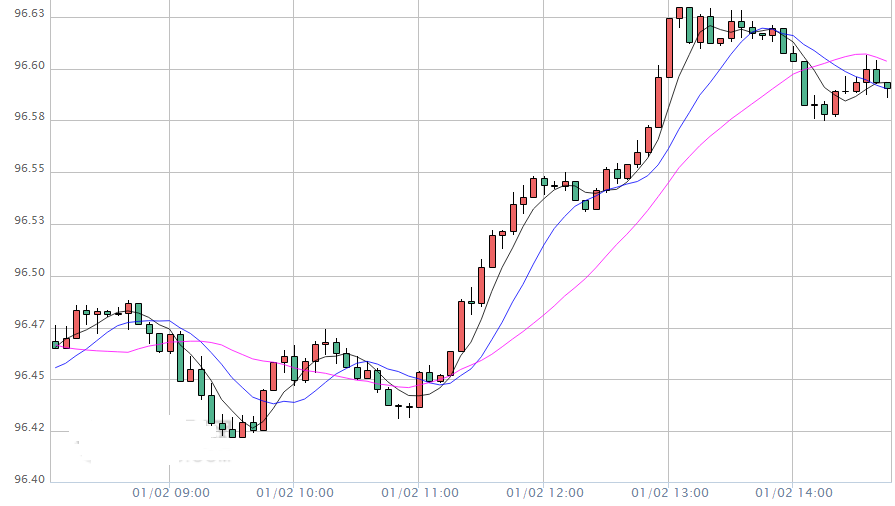Viewport: 895px width, 506px height.
Task: Click the 96.50 price axis label
Action: tap(28, 275)
